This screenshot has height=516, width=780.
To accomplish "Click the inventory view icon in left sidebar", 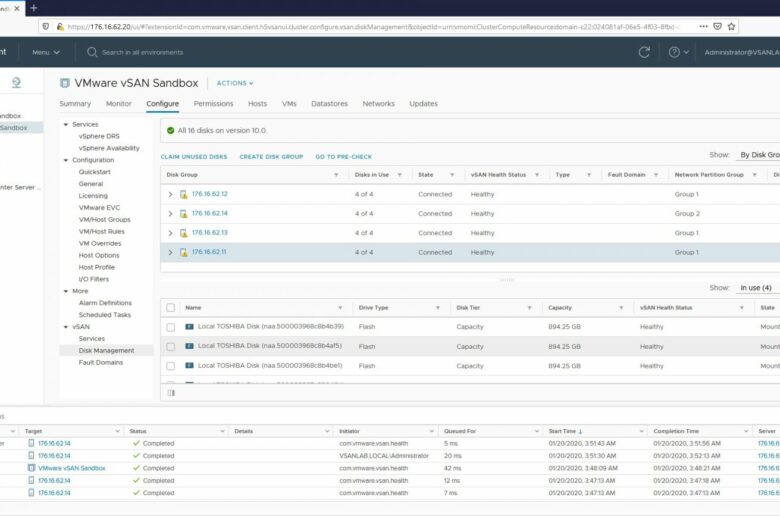I will point(16,82).
